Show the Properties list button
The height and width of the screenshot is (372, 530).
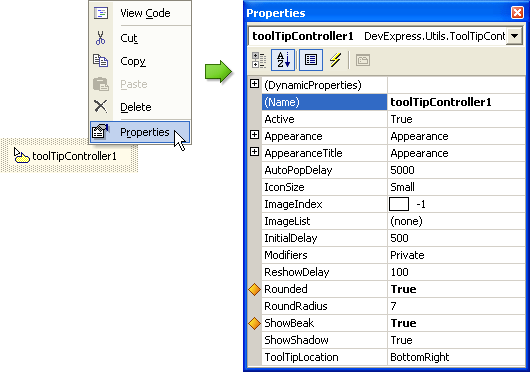(x=311, y=60)
